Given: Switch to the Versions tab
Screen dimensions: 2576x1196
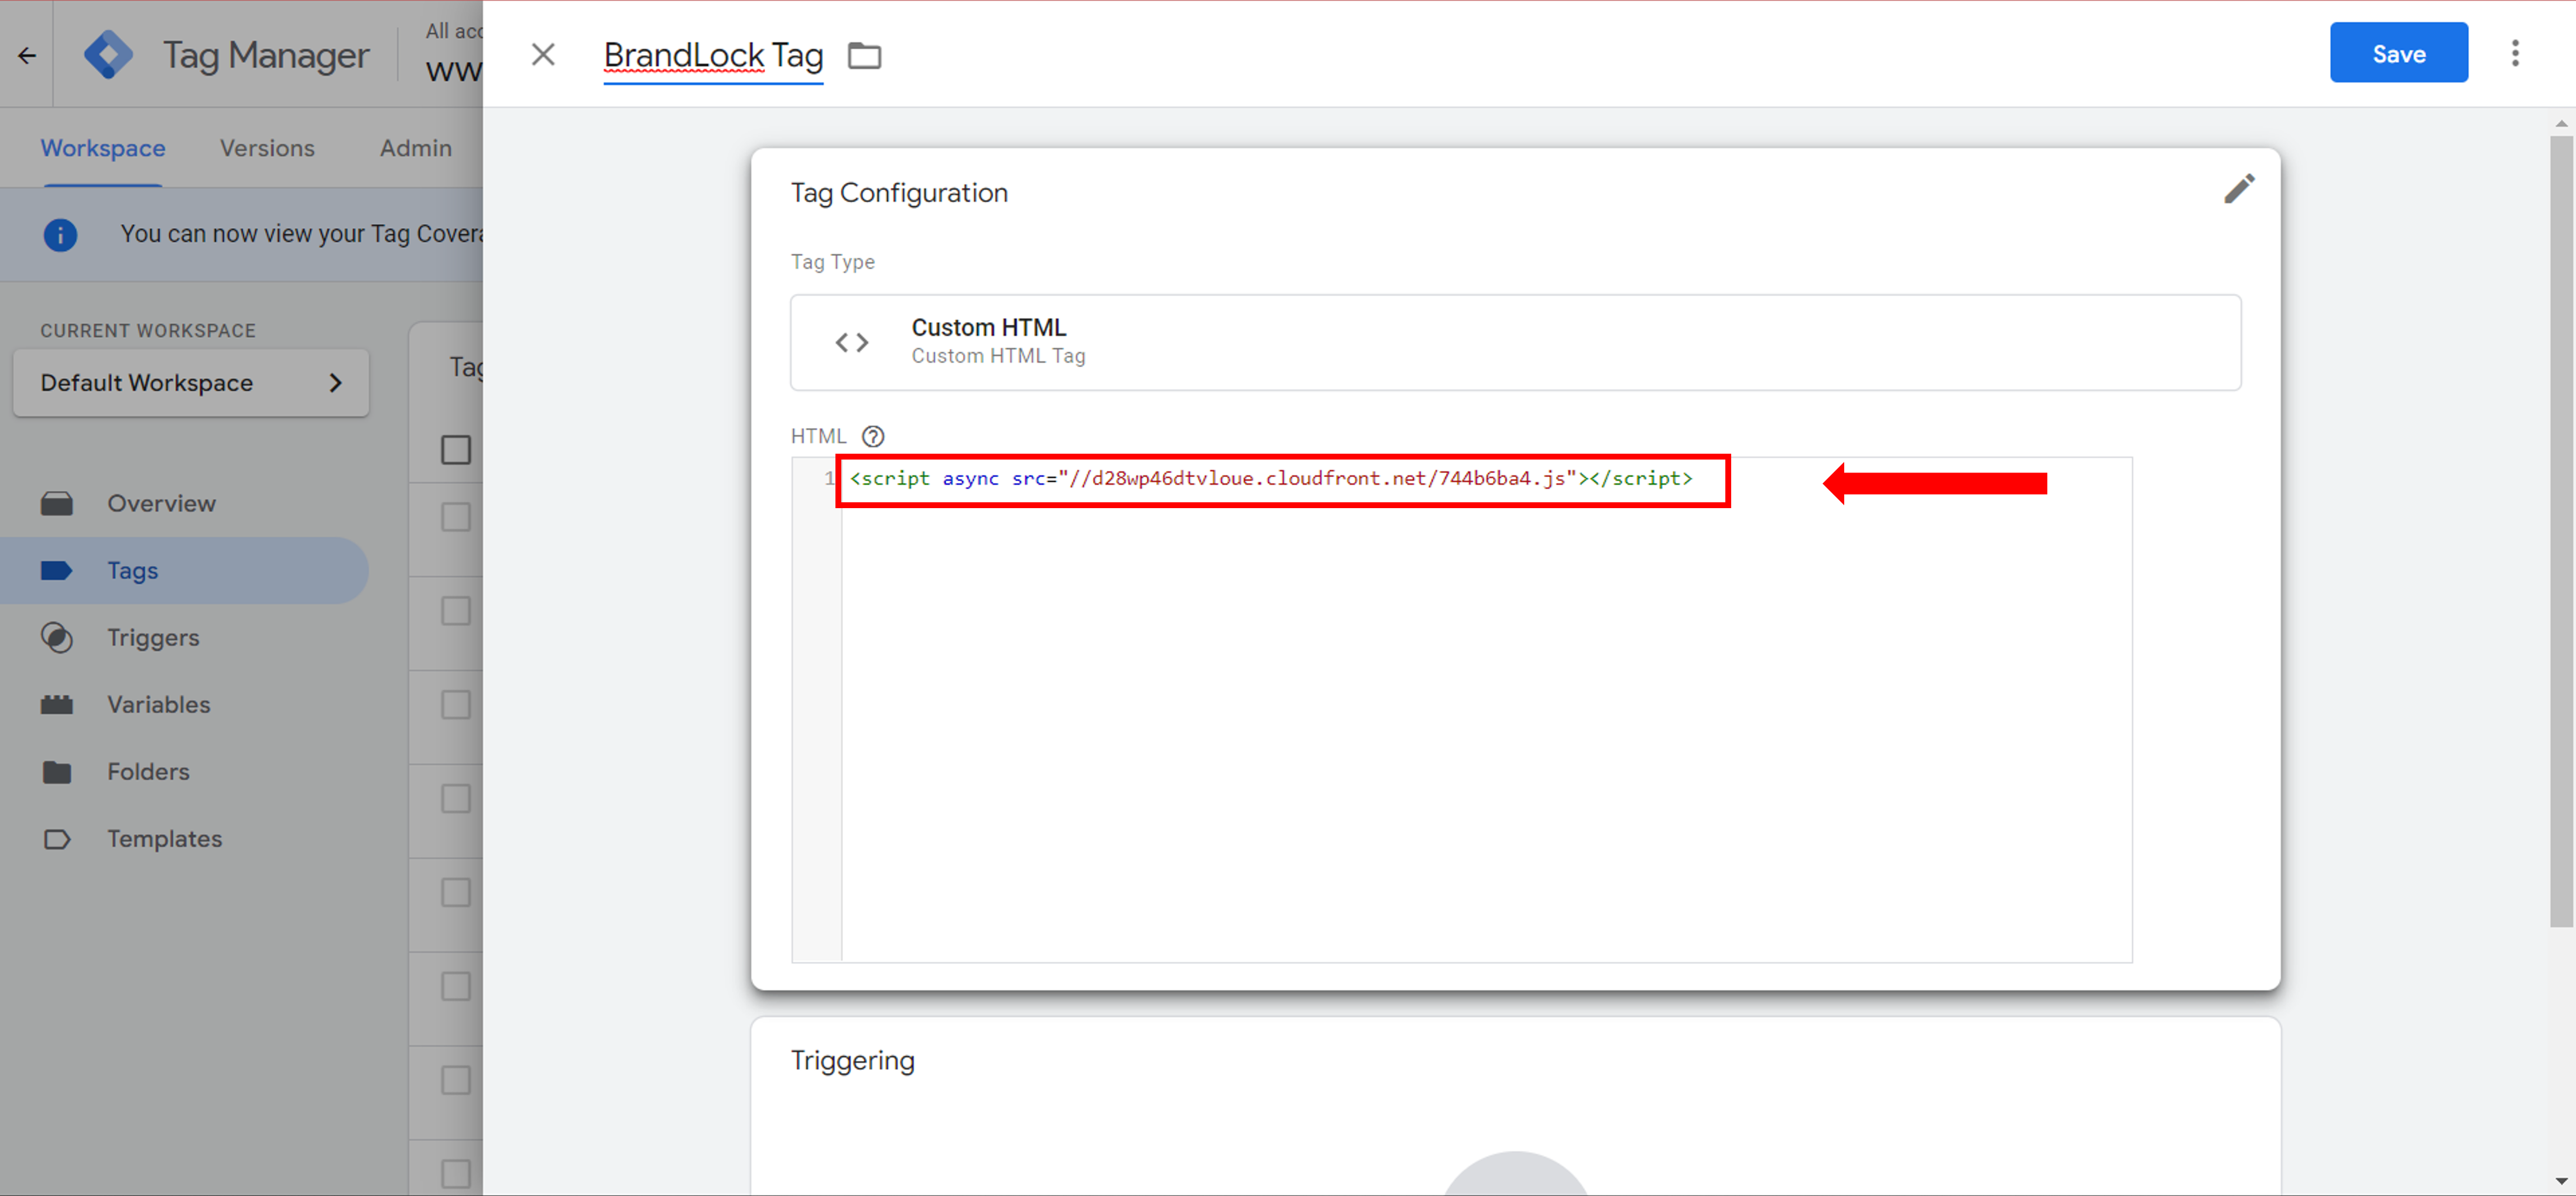Looking at the screenshot, I should 267,148.
